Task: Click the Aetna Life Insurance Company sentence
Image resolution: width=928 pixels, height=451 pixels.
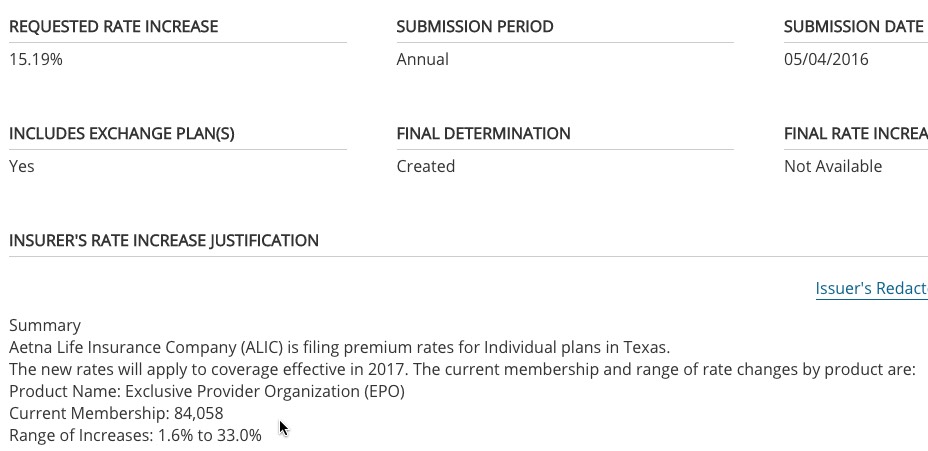Action: (x=339, y=348)
